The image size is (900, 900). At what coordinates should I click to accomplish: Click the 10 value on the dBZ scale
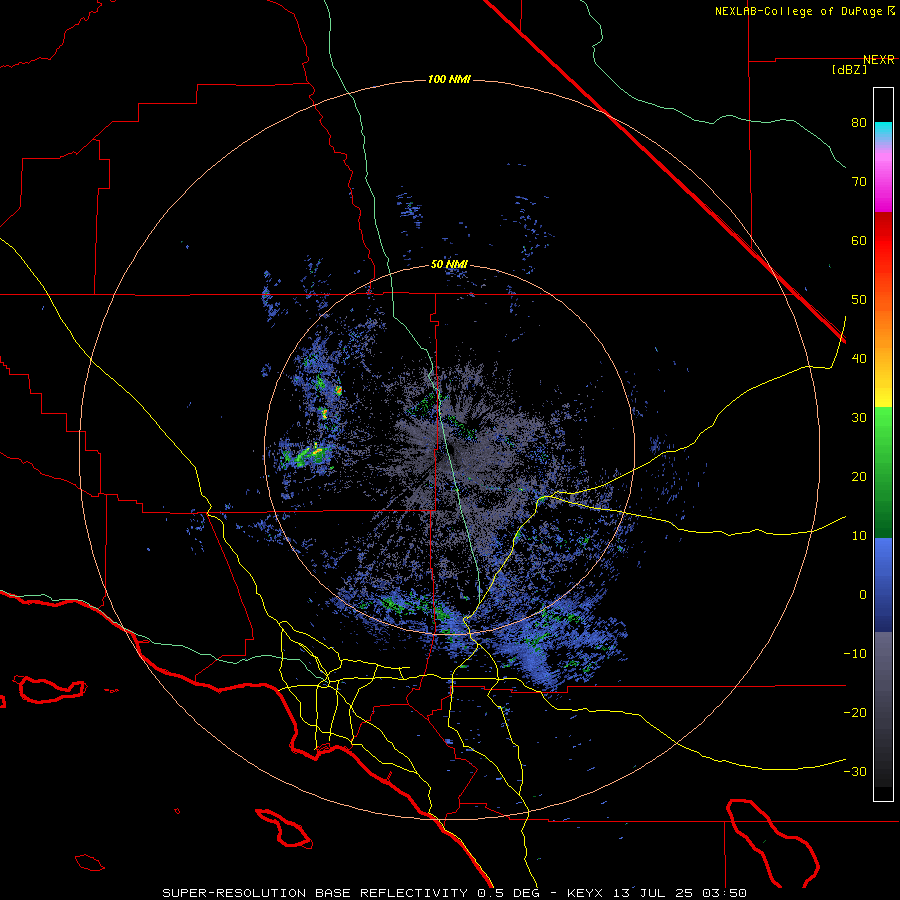tap(859, 536)
